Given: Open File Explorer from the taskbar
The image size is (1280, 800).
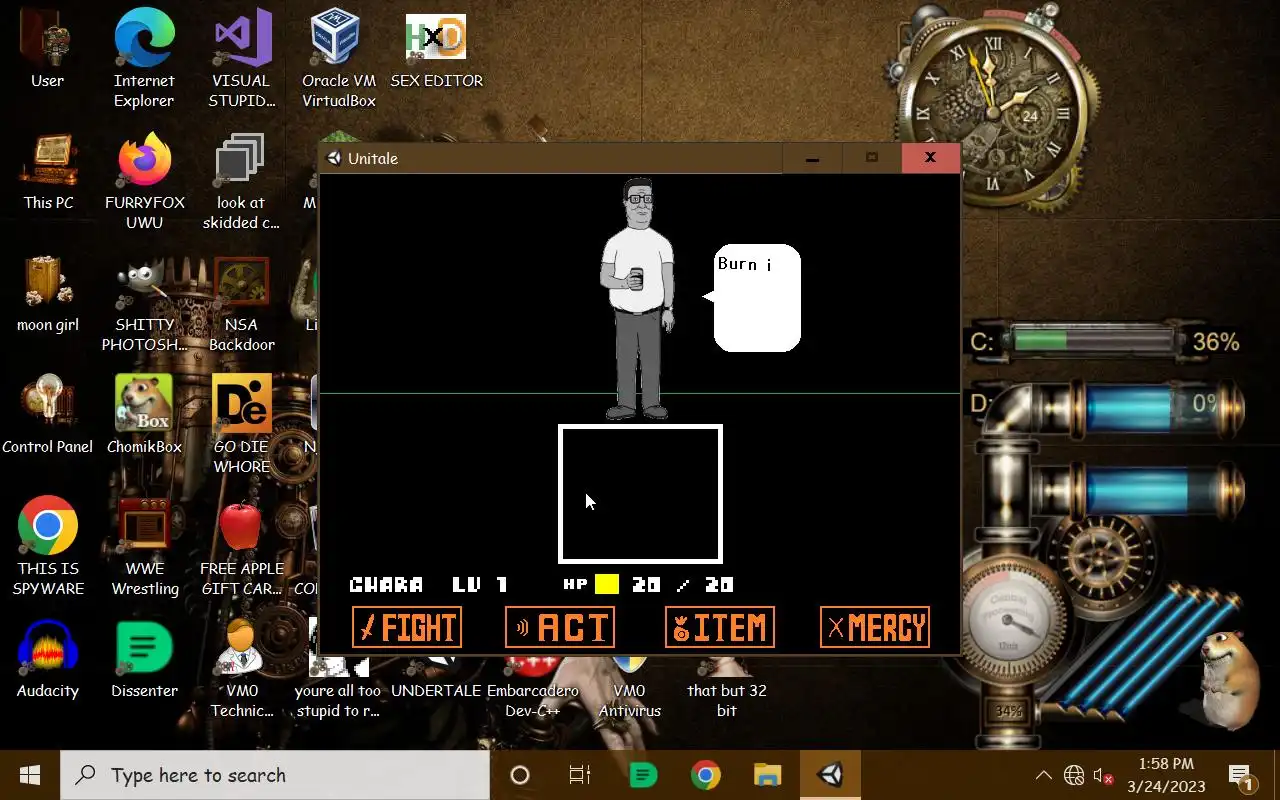Looking at the screenshot, I should pos(767,775).
